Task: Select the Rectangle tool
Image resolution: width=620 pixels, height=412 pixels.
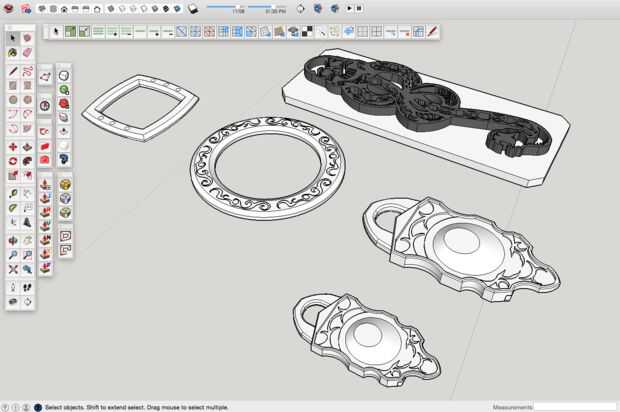Action: pyautogui.click(x=13, y=85)
